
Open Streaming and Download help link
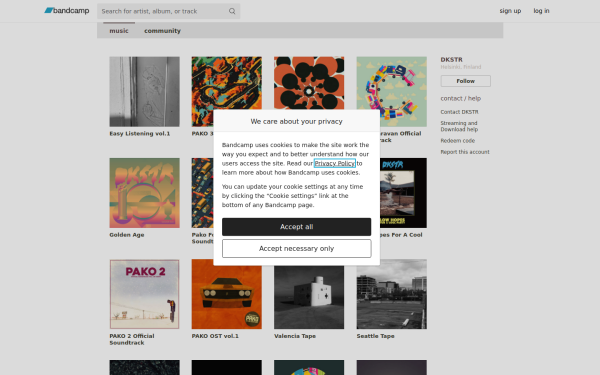(x=459, y=126)
